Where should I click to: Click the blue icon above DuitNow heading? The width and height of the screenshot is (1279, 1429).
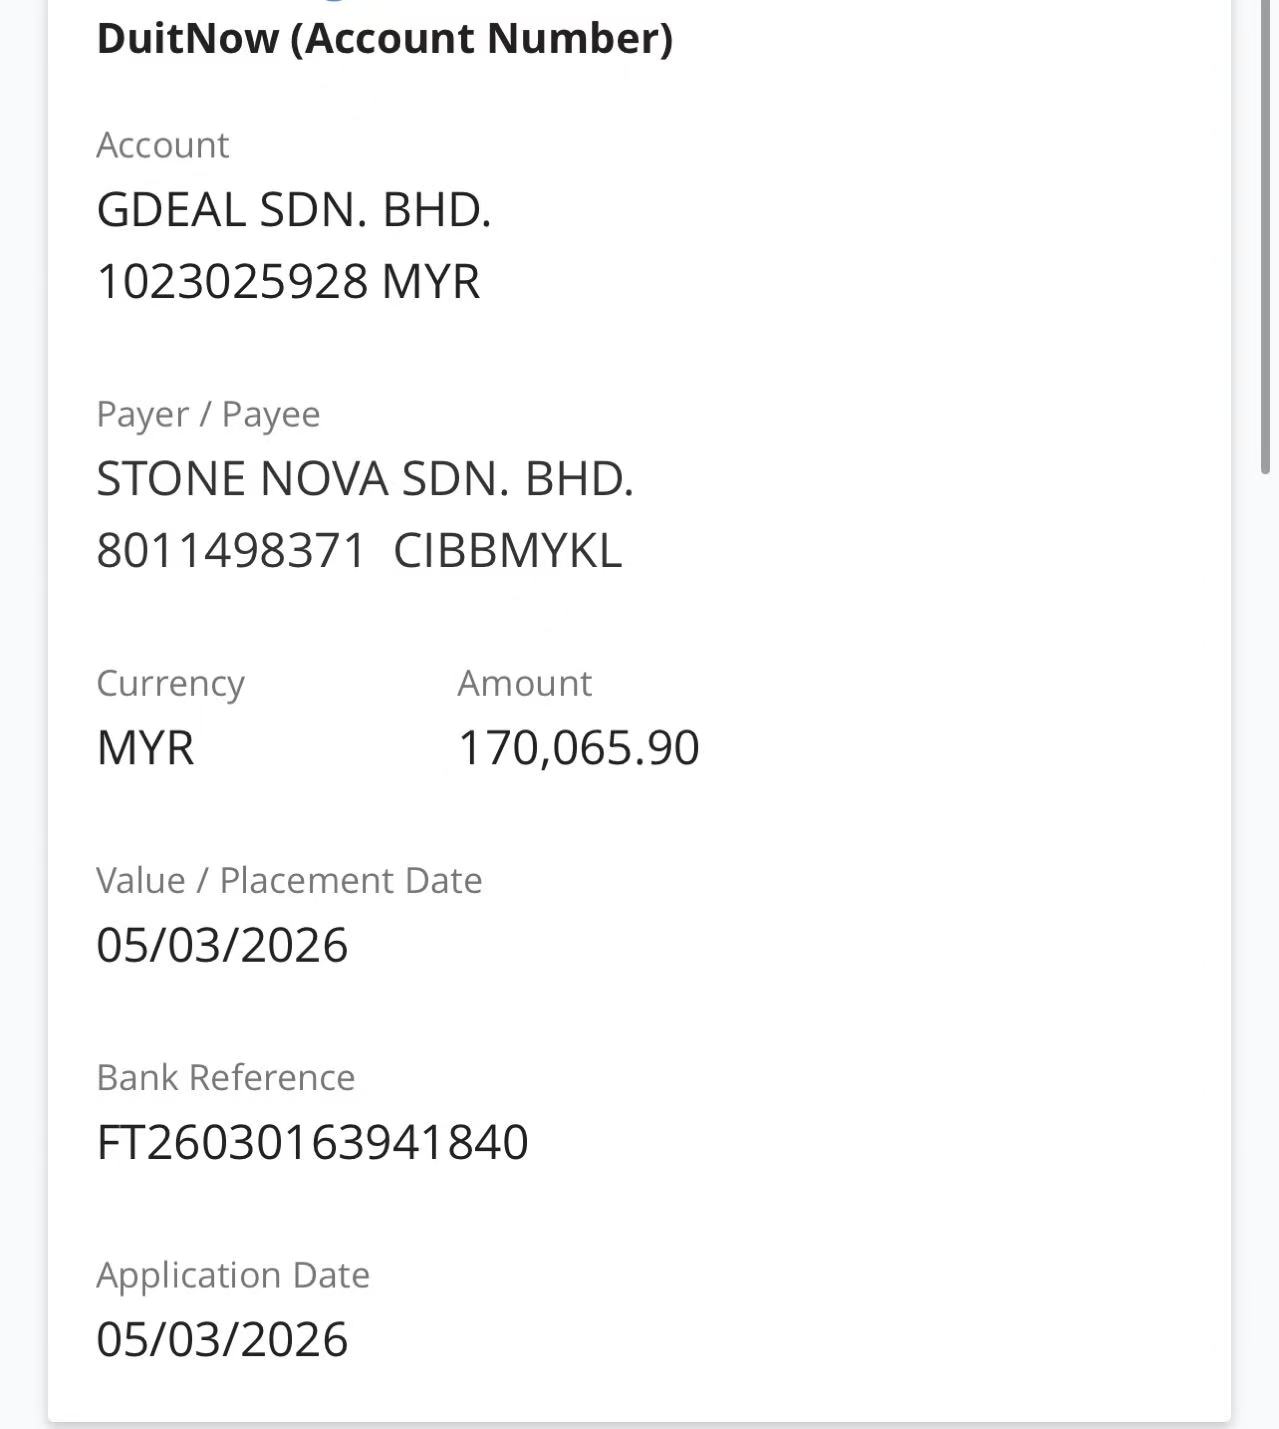tap(333, 2)
